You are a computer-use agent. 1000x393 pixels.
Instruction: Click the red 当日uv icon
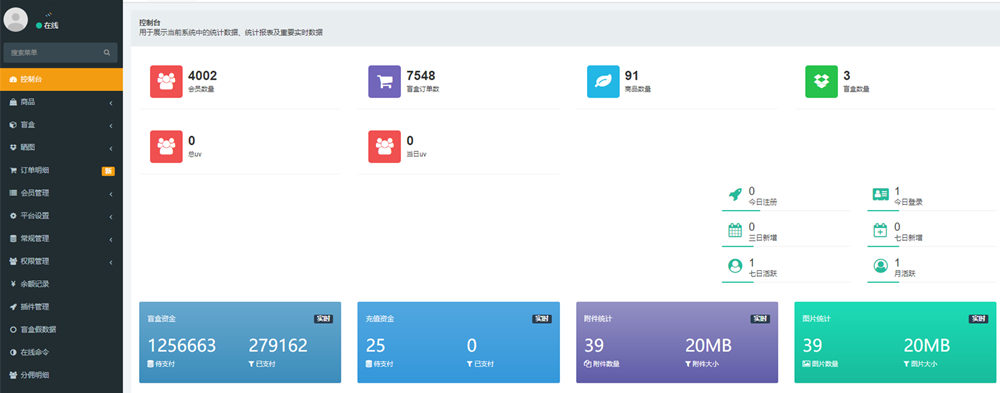coord(385,147)
